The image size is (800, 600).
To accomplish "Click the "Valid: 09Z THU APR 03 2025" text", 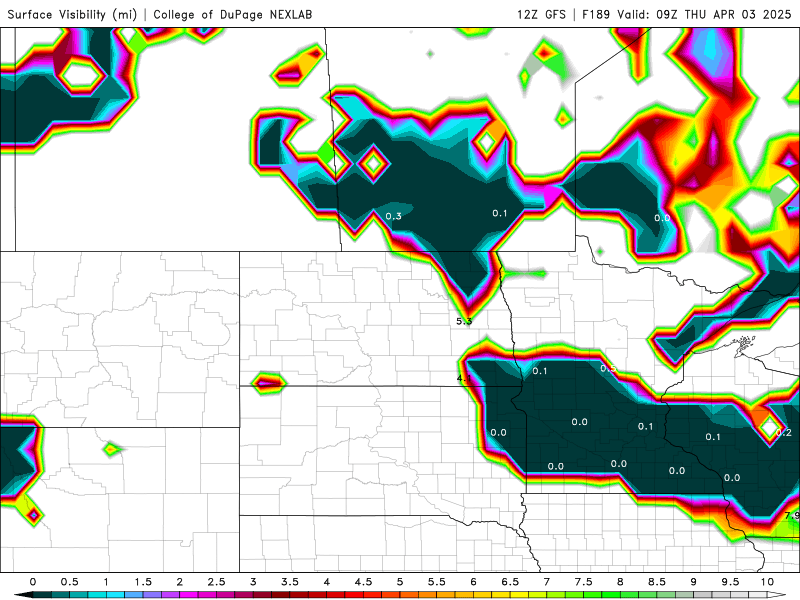I will pyautogui.click(x=704, y=14).
